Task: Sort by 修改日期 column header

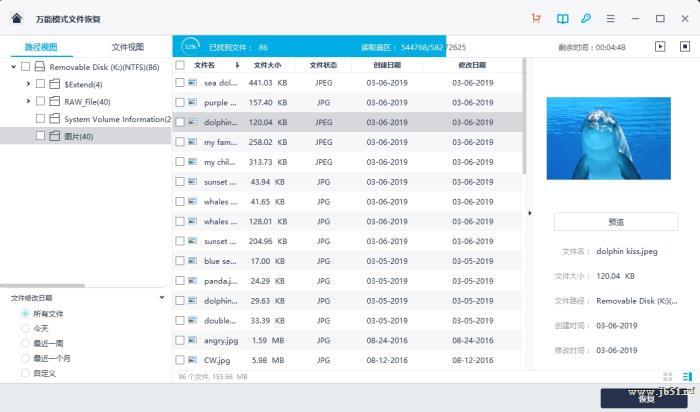Action: (472, 65)
